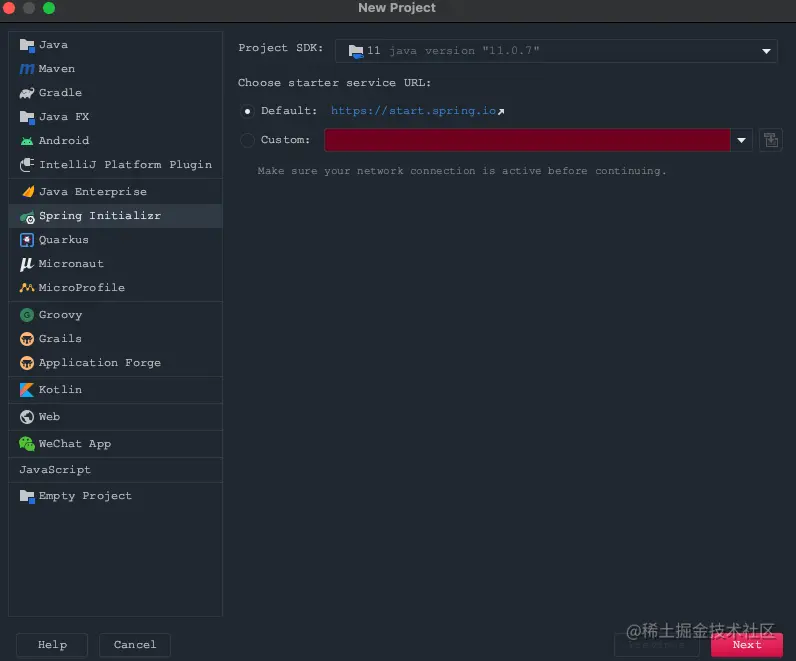
Task: Select the Spring Initializr label
Action: click(x=100, y=216)
